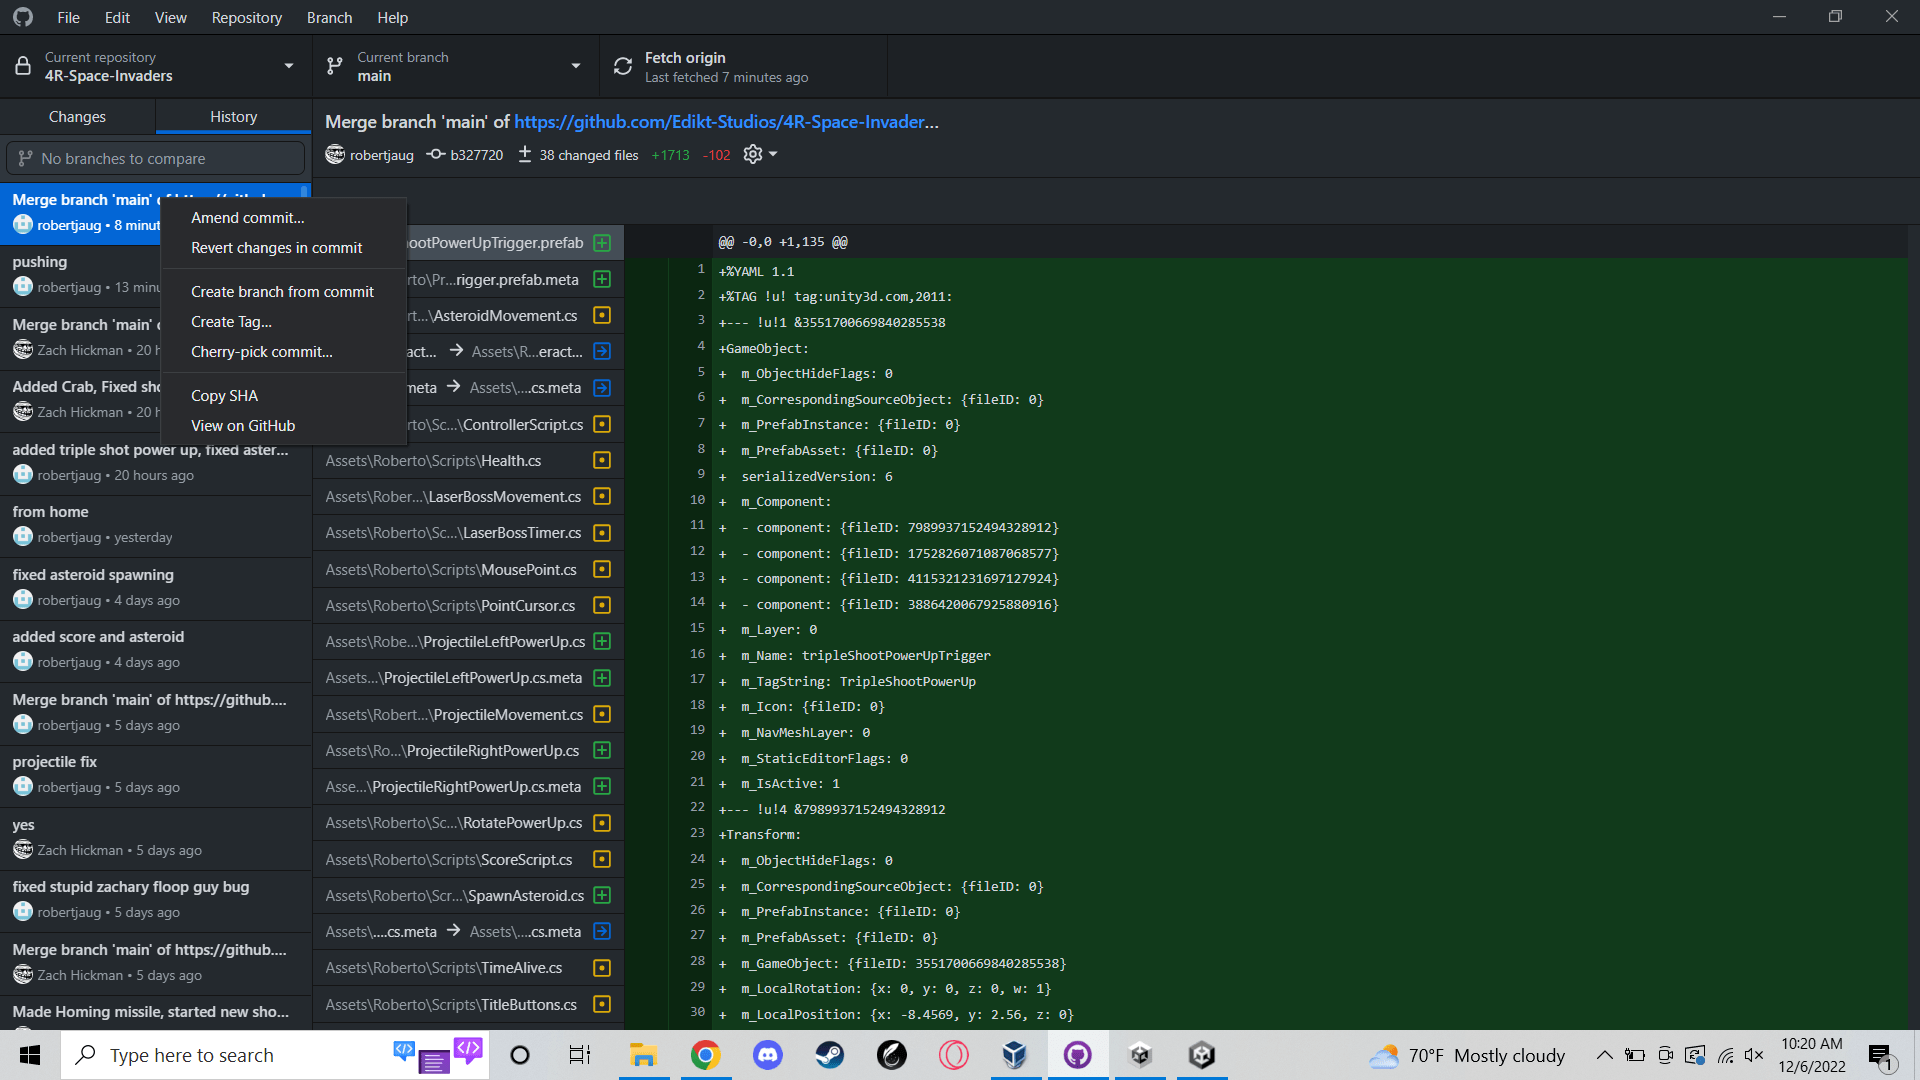Screen dimensions: 1920x1080
Task: Launch Unity Hub from the taskbar
Action: (x=1140, y=1055)
